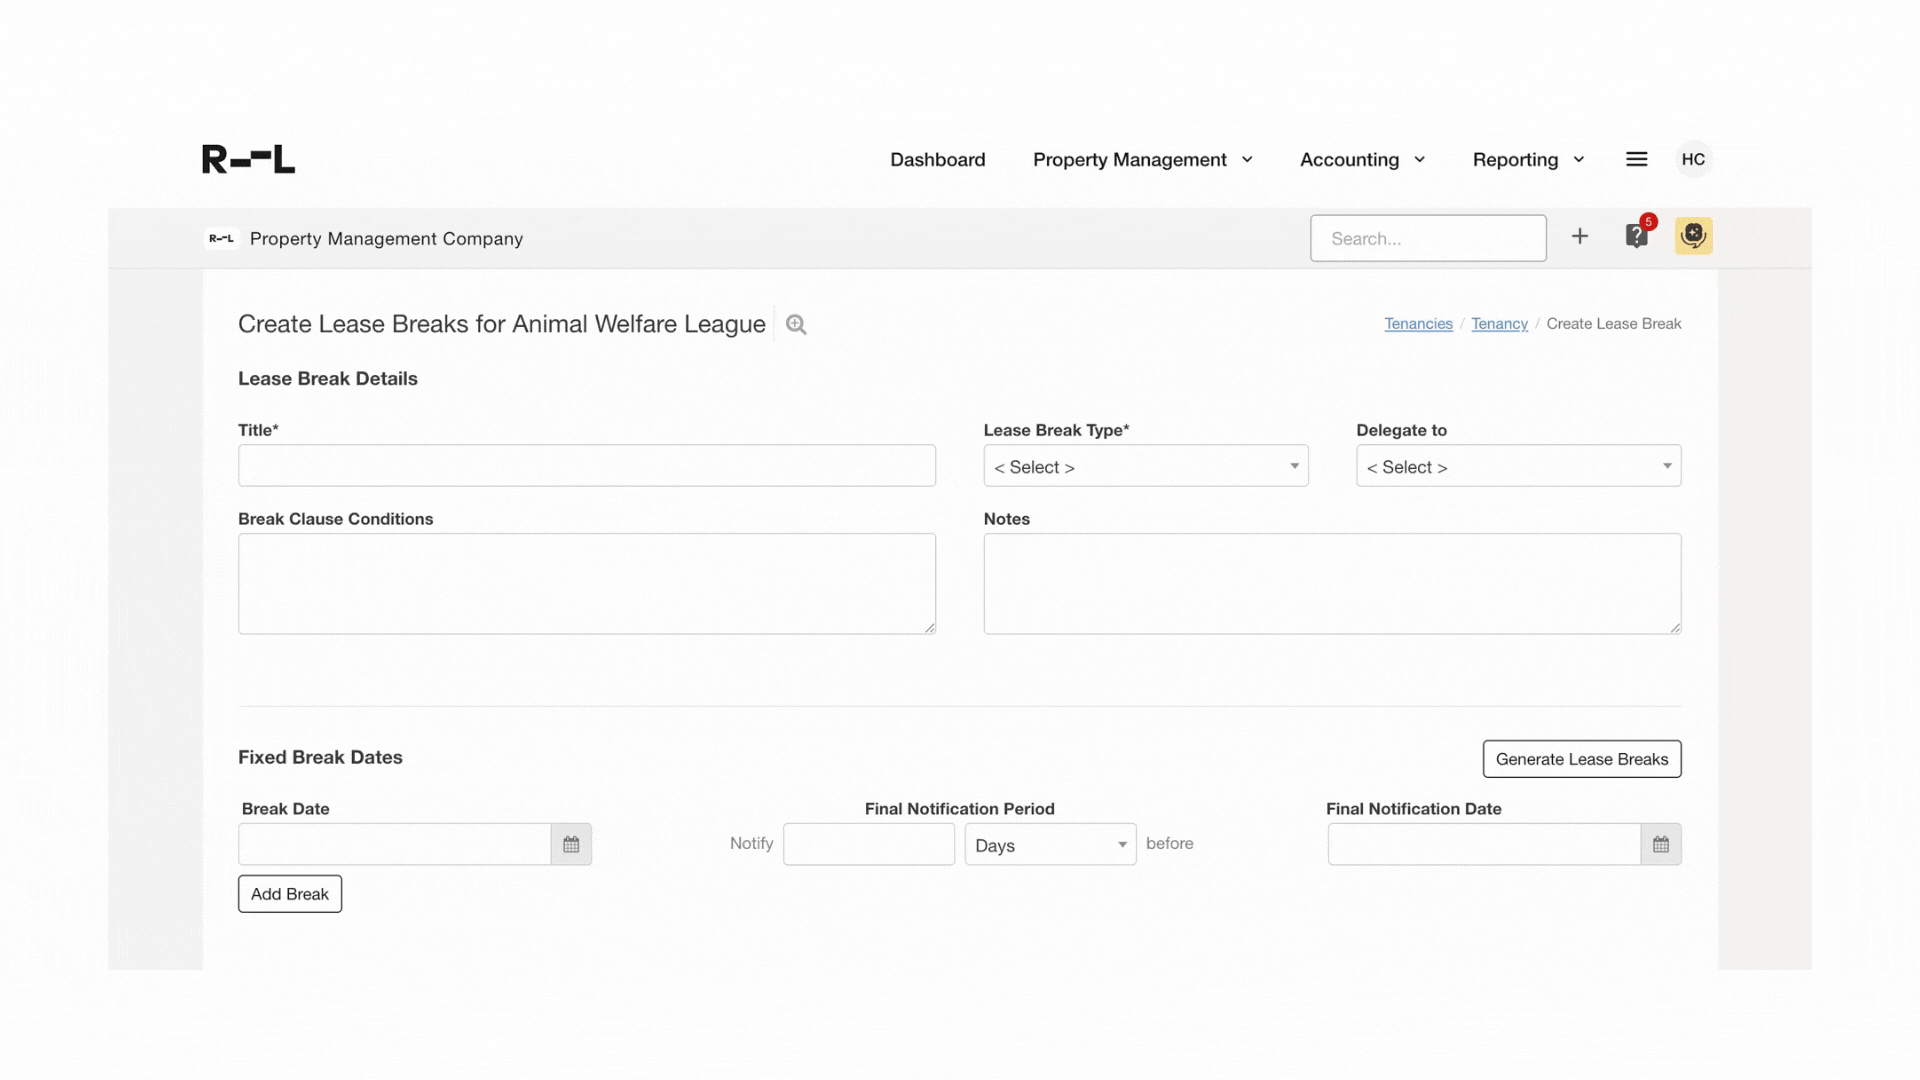Screen dimensions: 1920x1080
Task: Open help icon with notification badge
Action: tap(1637, 237)
